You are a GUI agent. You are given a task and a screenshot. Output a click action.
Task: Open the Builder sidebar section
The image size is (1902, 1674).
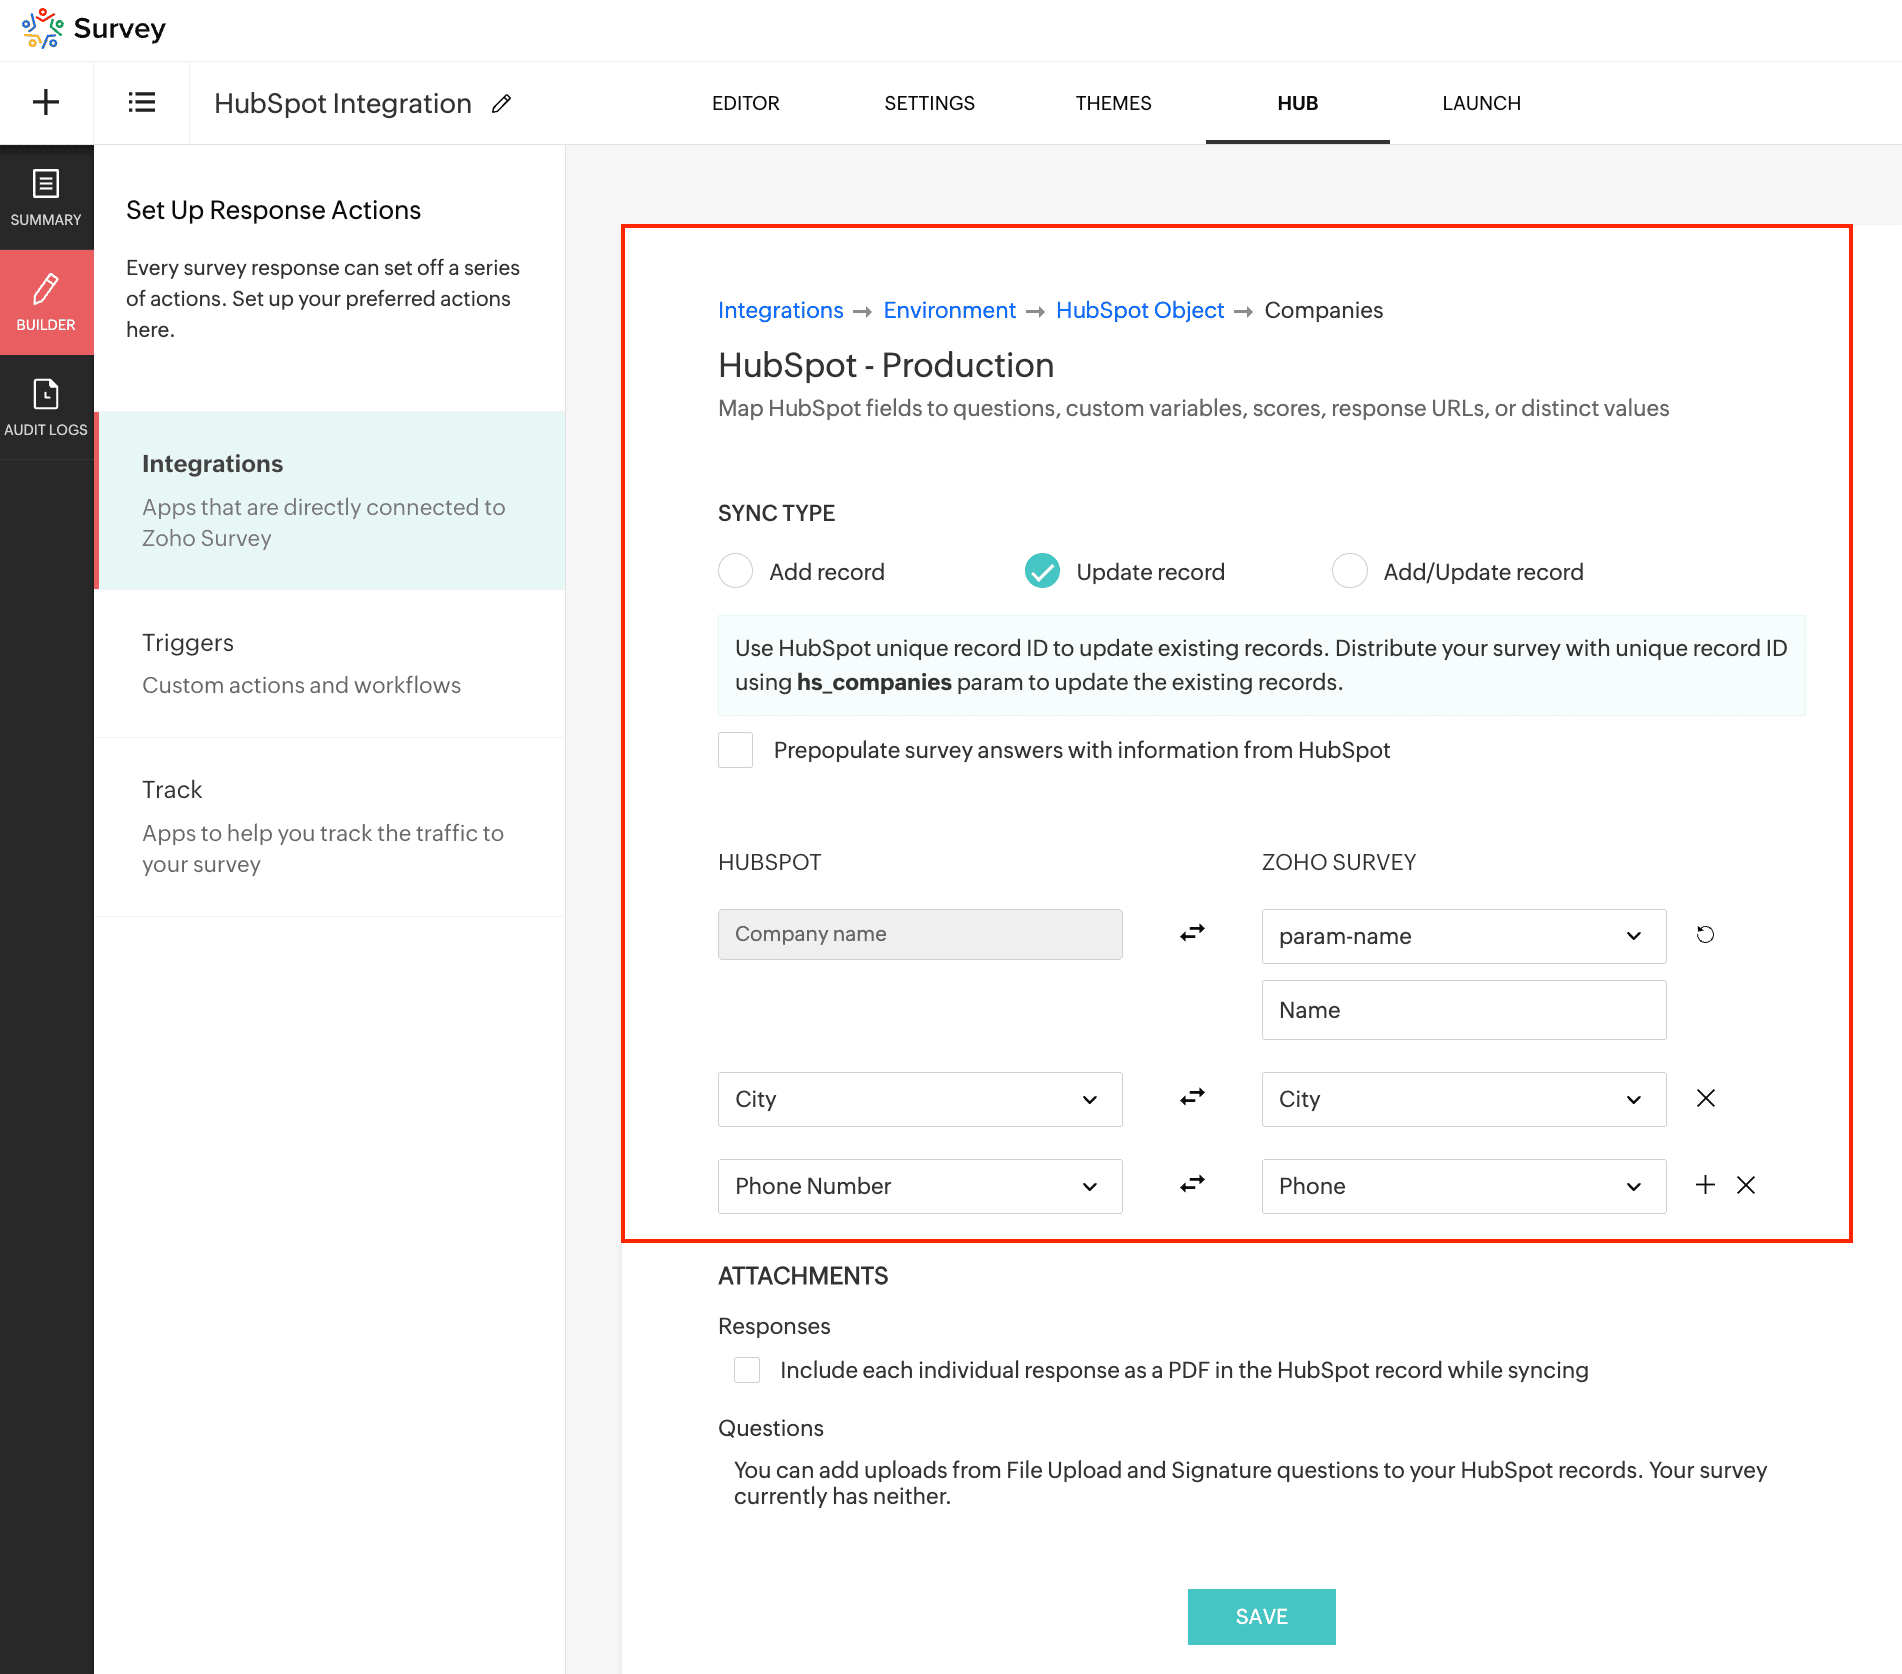pyautogui.click(x=46, y=302)
